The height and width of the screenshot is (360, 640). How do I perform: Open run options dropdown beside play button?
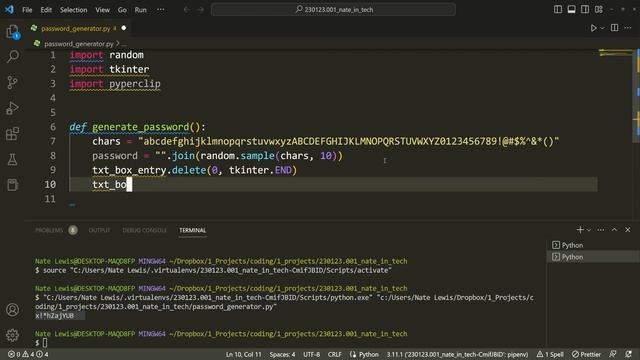click(x=602, y=28)
